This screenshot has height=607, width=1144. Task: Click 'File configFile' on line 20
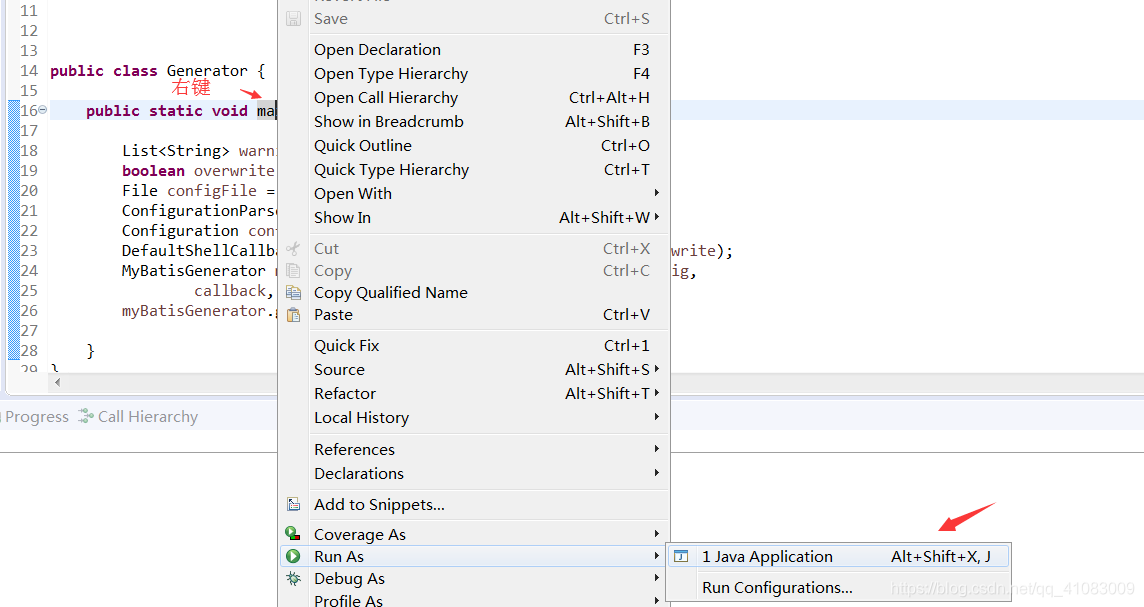click(x=189, y=191)
